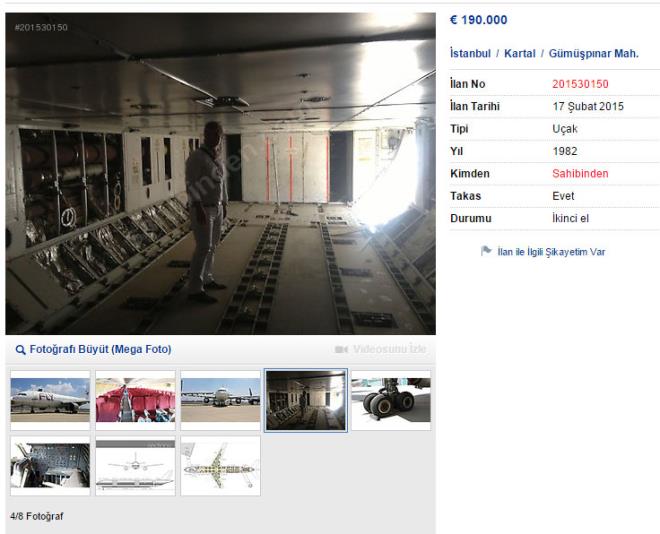Click the large cargo hold main photo
Viewport: 660px width, 534px height.
pos(221,174)
